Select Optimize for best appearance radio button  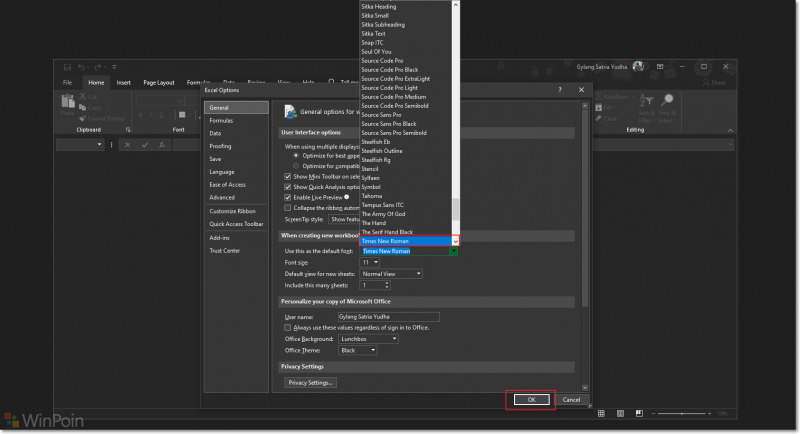[296, 156]
